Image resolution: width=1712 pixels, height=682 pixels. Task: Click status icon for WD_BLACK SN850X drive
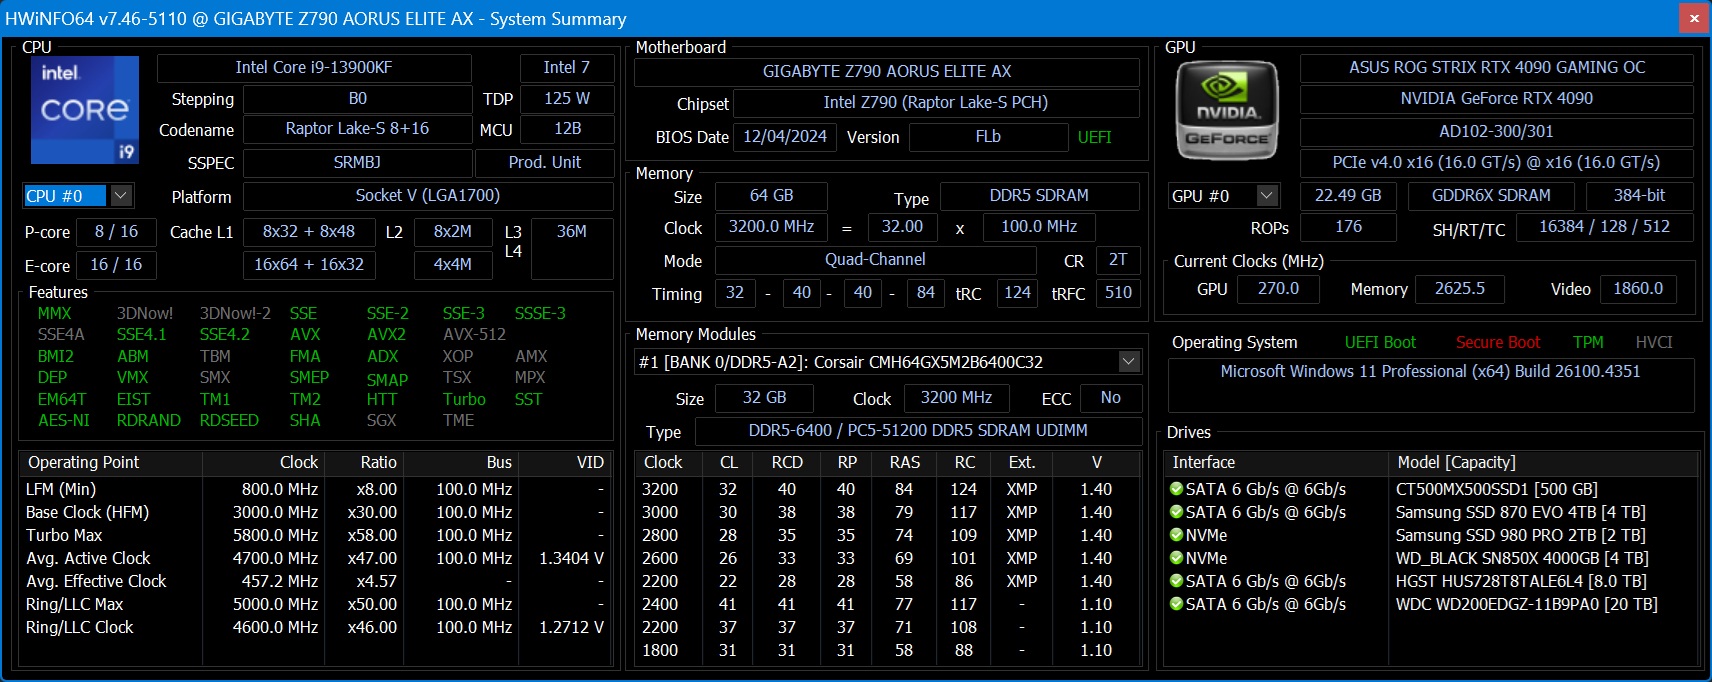[1177, 558]
